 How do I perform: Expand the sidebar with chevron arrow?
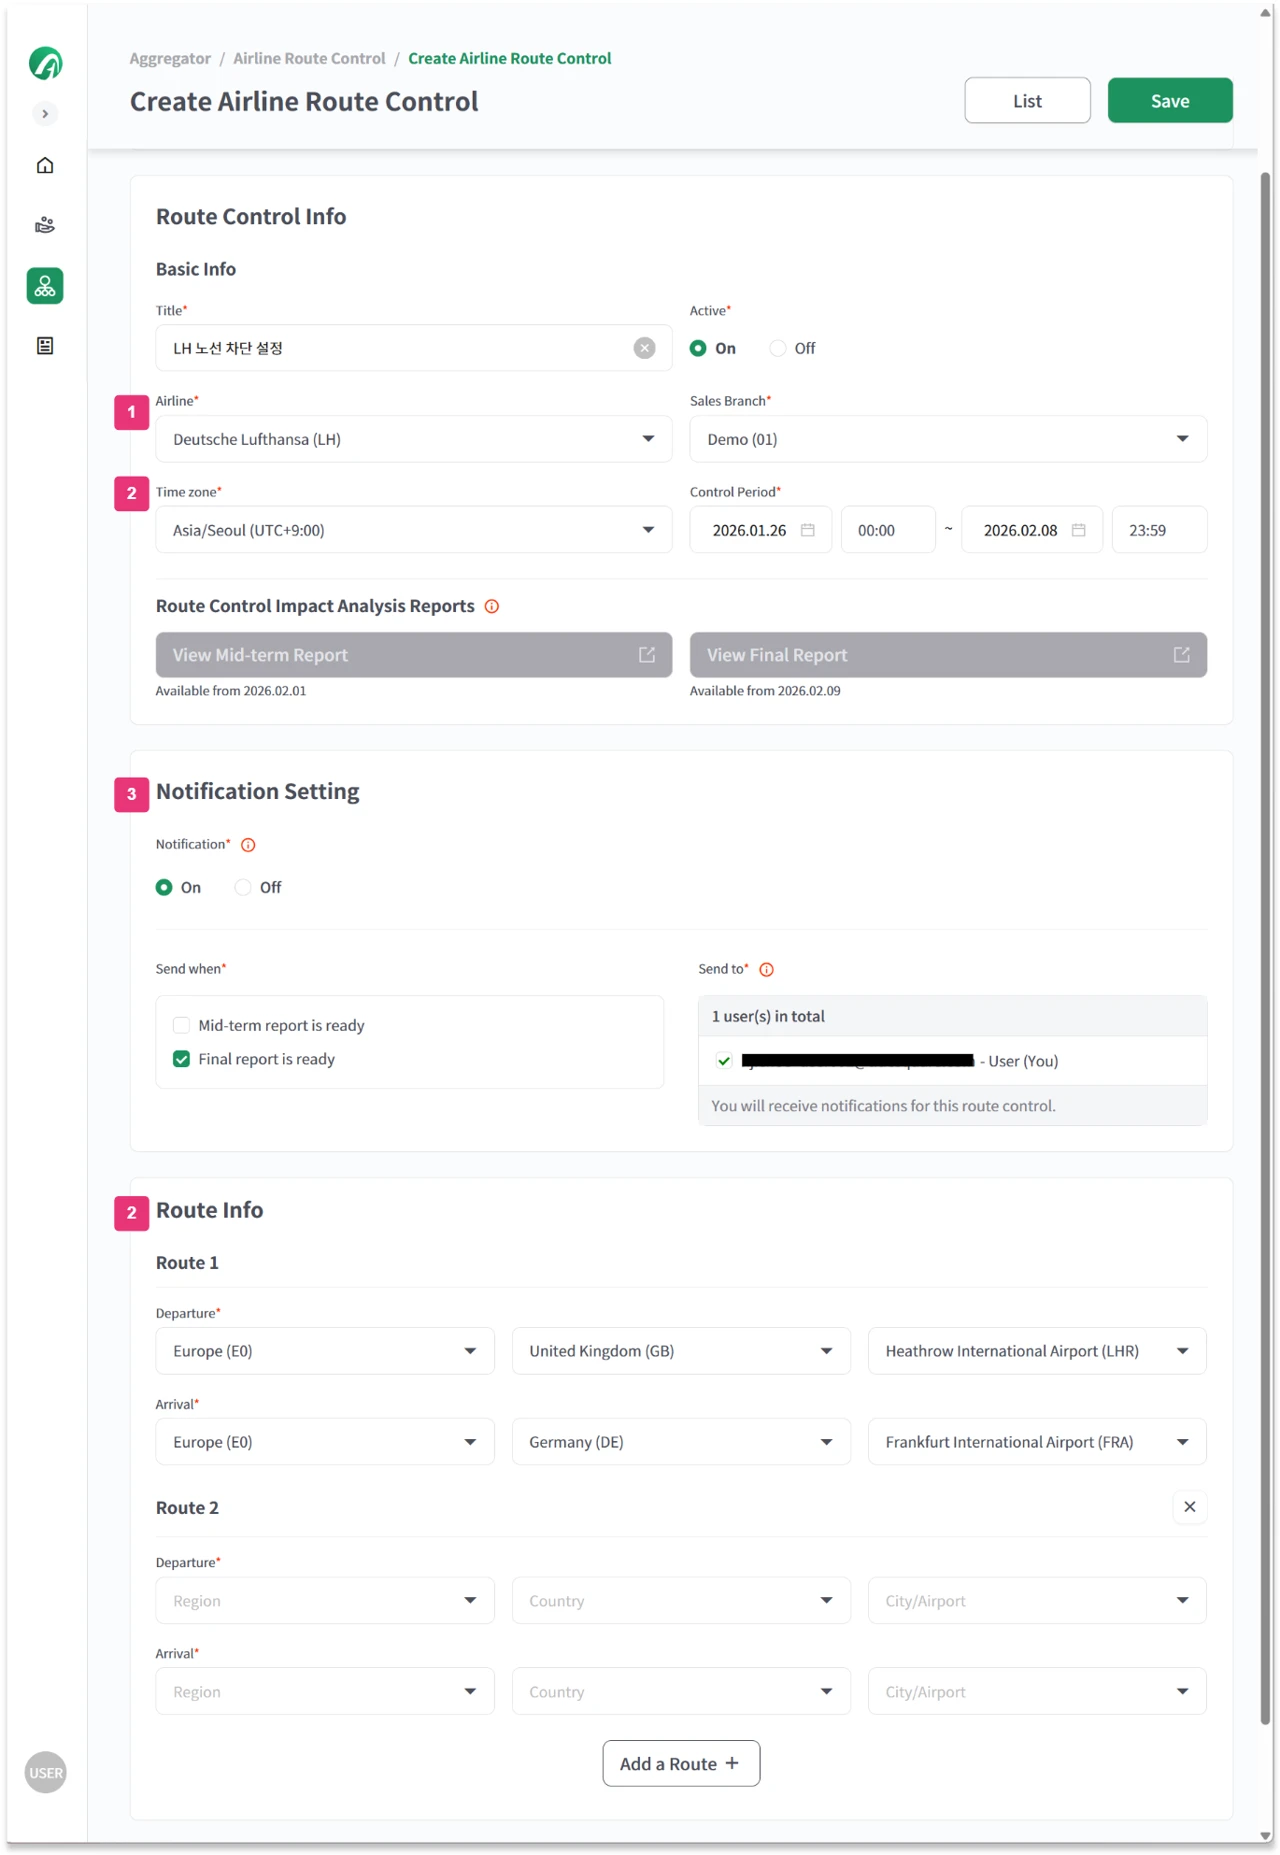(45, 114)
